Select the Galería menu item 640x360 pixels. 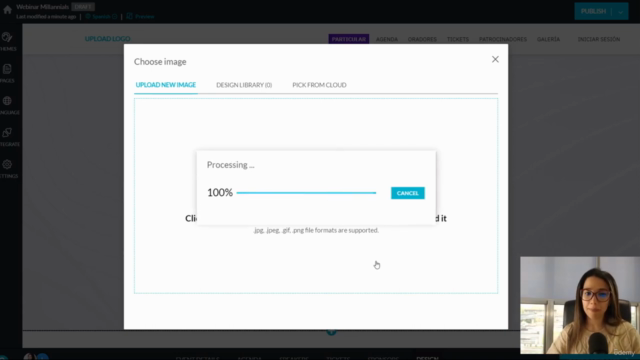tap(548, 39)
